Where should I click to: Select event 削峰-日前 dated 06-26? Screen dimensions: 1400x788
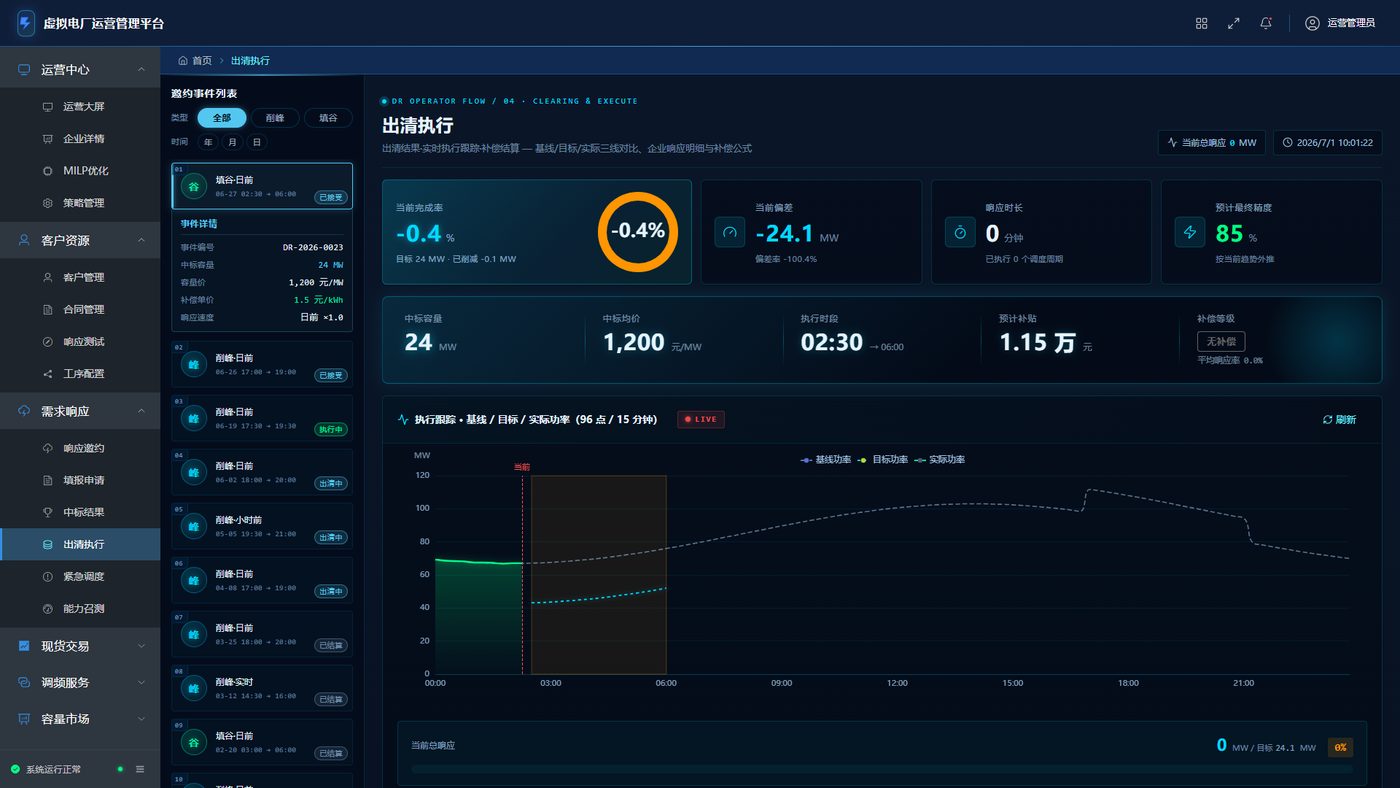point(262,364)
